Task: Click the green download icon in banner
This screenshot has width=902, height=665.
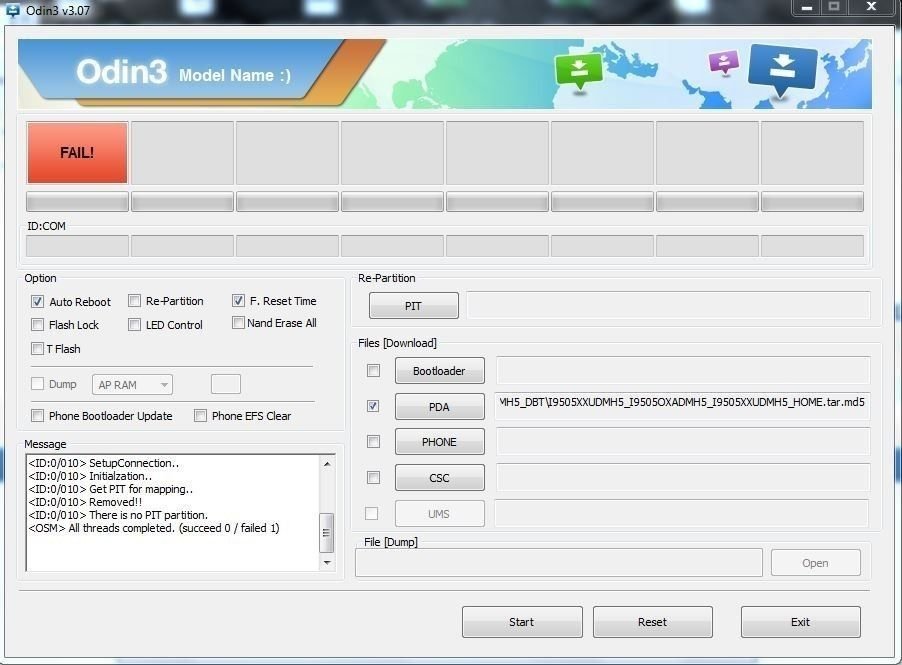Action: point(578,71)
